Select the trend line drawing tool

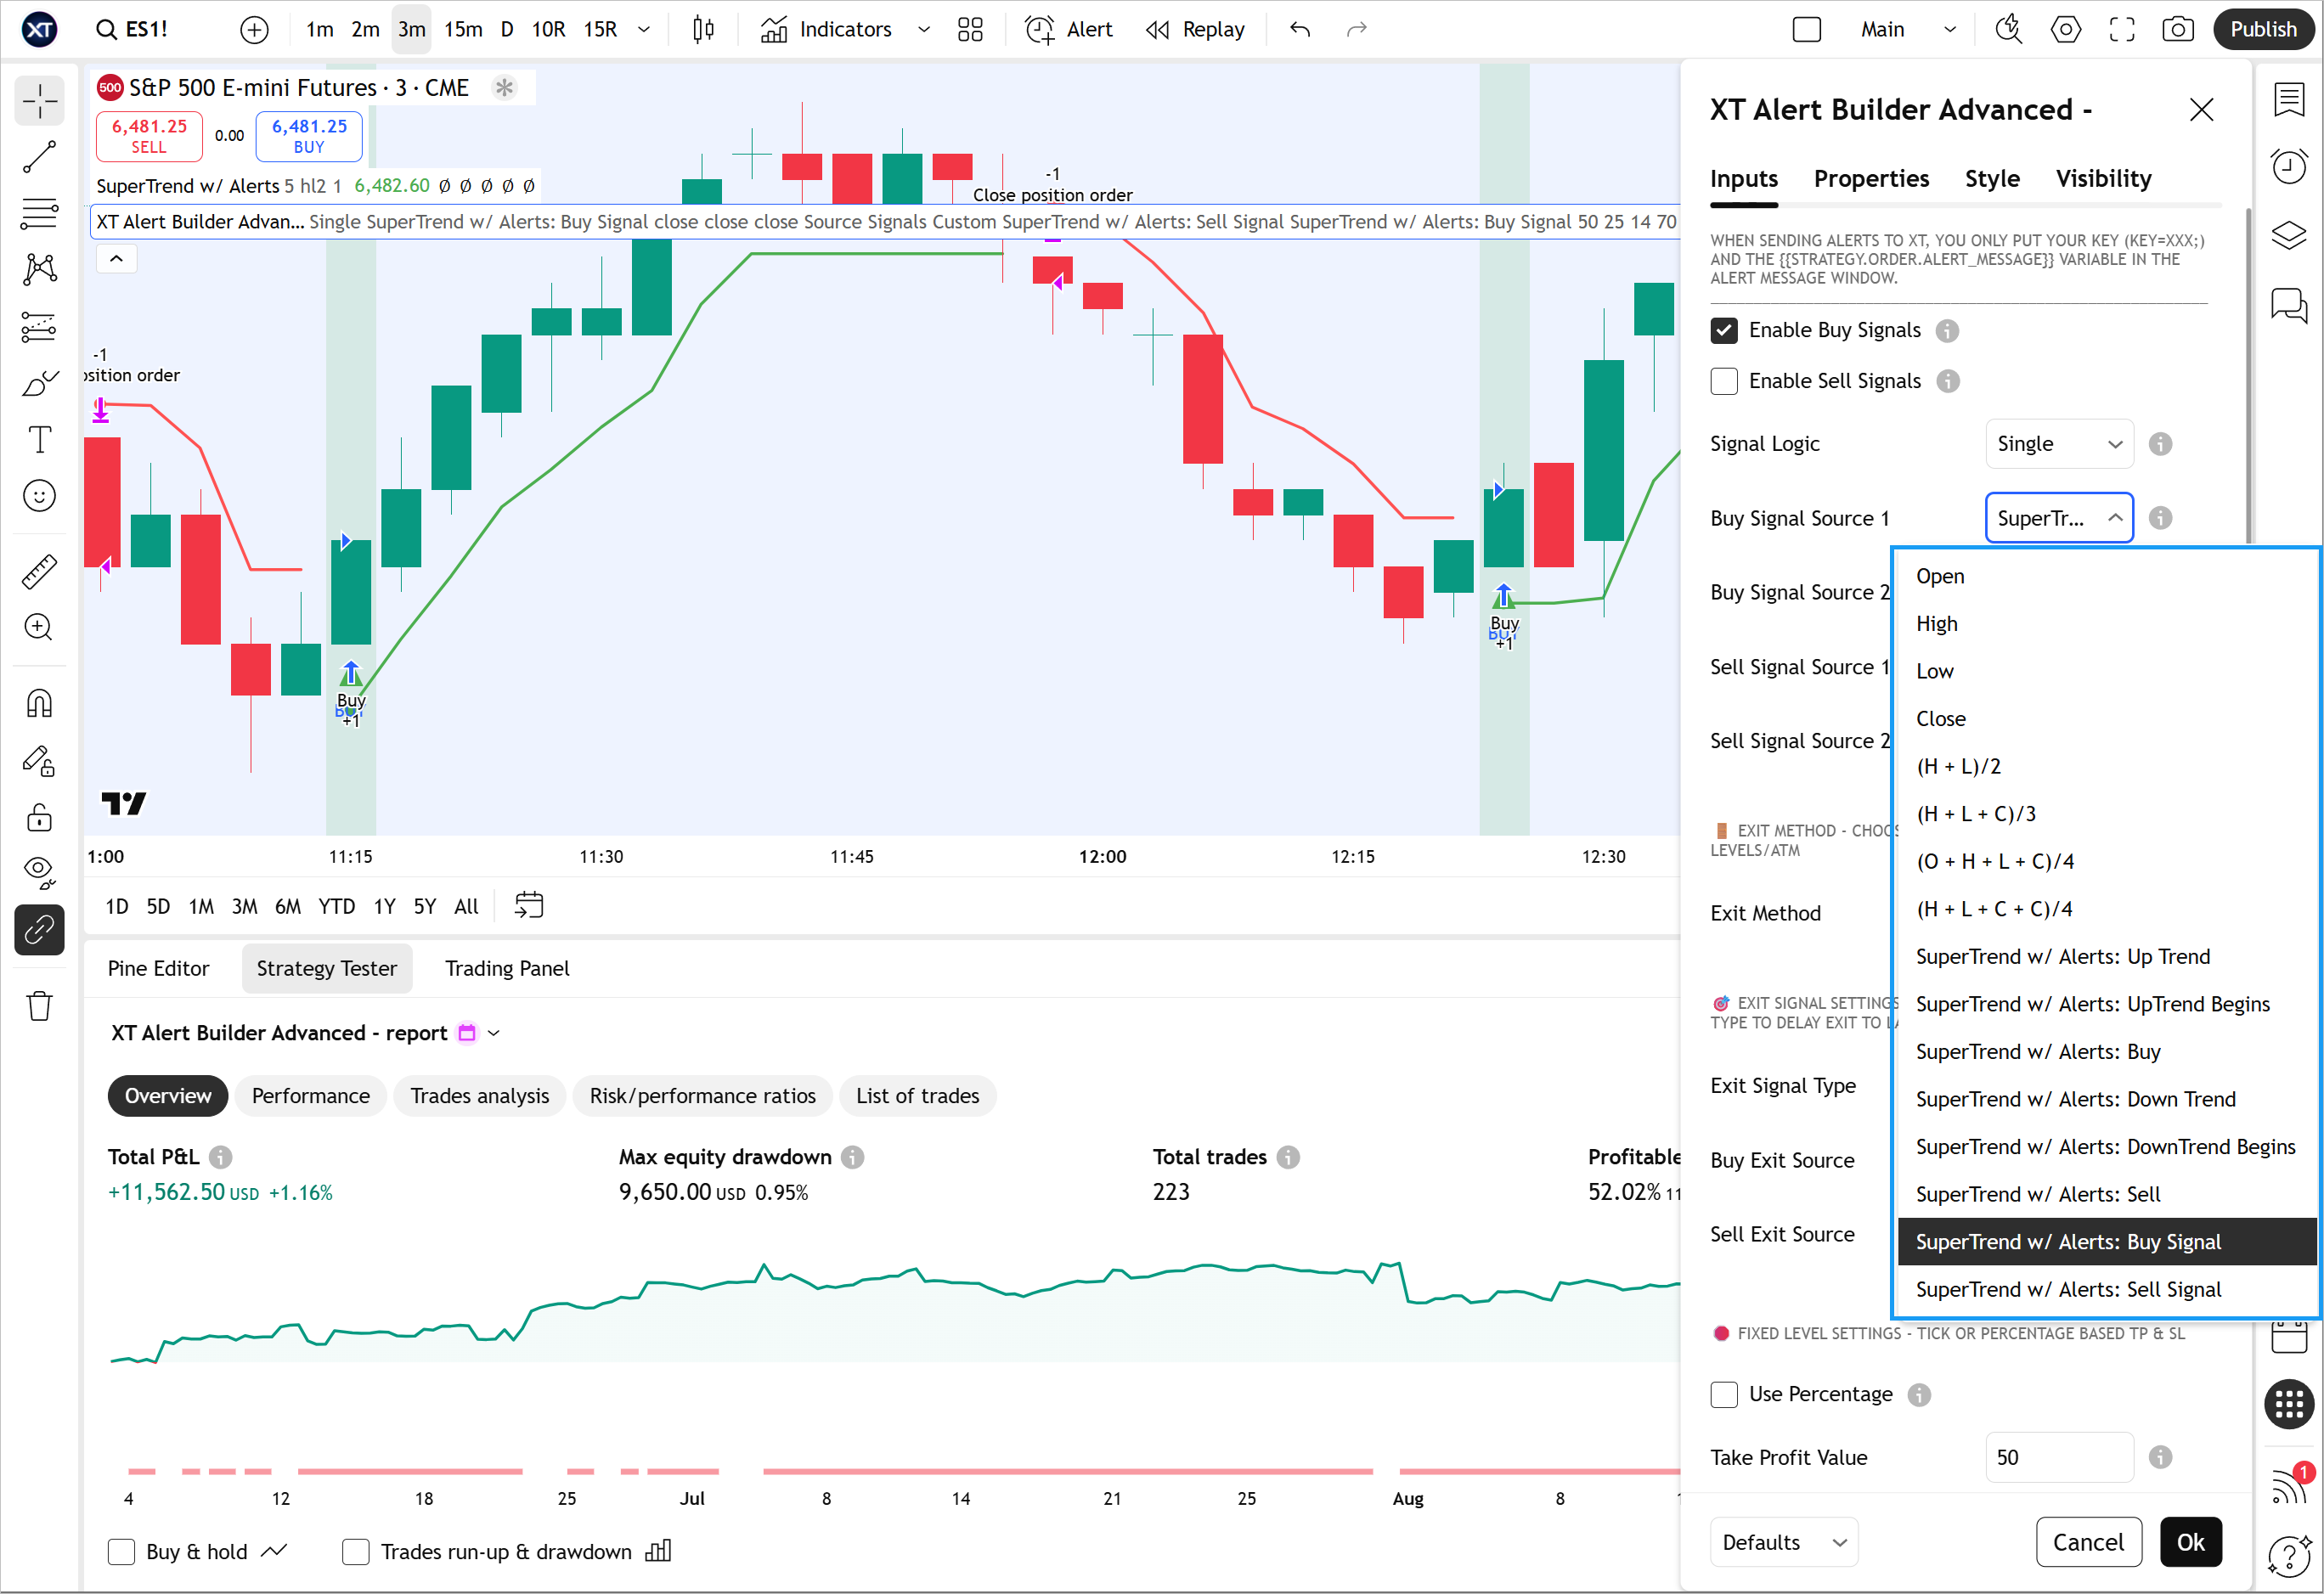click(x=40, y=157)
